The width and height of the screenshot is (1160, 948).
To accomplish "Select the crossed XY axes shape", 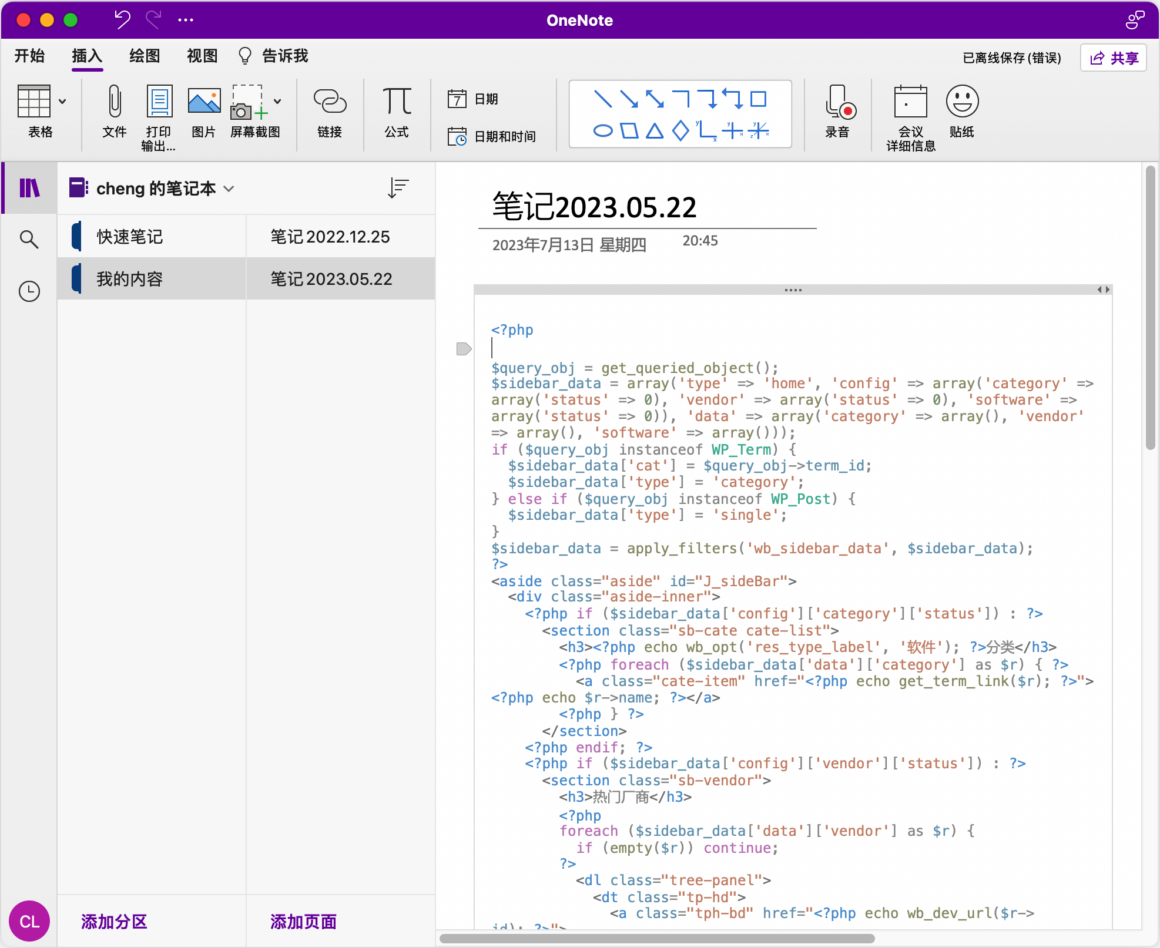I will (x=732, y=131).
